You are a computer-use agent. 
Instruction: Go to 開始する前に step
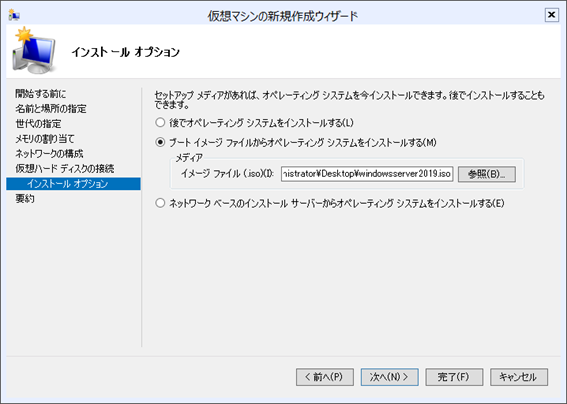tap(40, 94)
